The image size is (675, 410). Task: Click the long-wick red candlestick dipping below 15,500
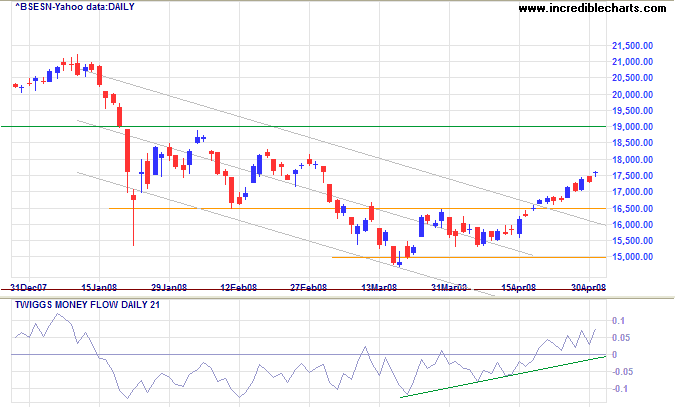(x=133, y=217)
